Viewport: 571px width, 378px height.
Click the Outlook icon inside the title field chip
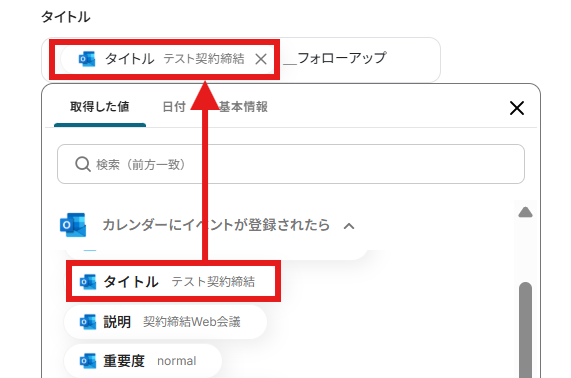(87, 59)
